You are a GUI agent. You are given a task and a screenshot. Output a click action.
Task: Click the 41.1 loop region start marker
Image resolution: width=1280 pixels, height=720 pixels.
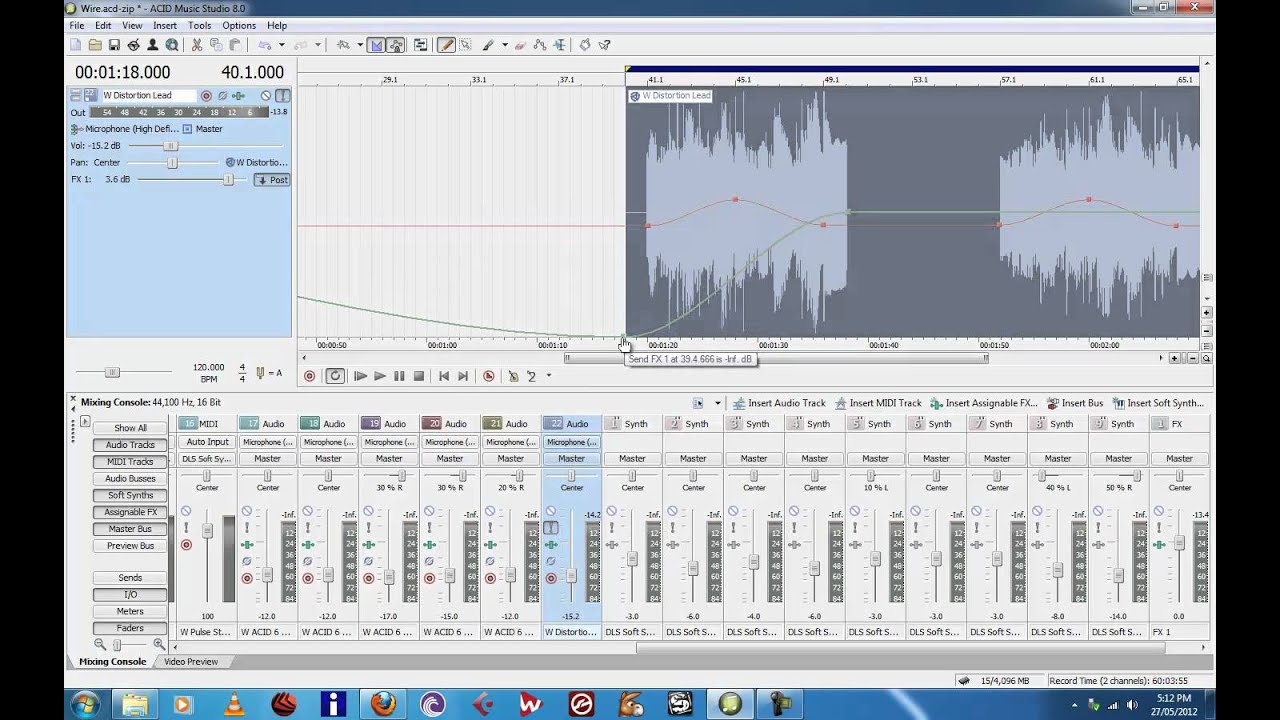click(x=628, y=70)
